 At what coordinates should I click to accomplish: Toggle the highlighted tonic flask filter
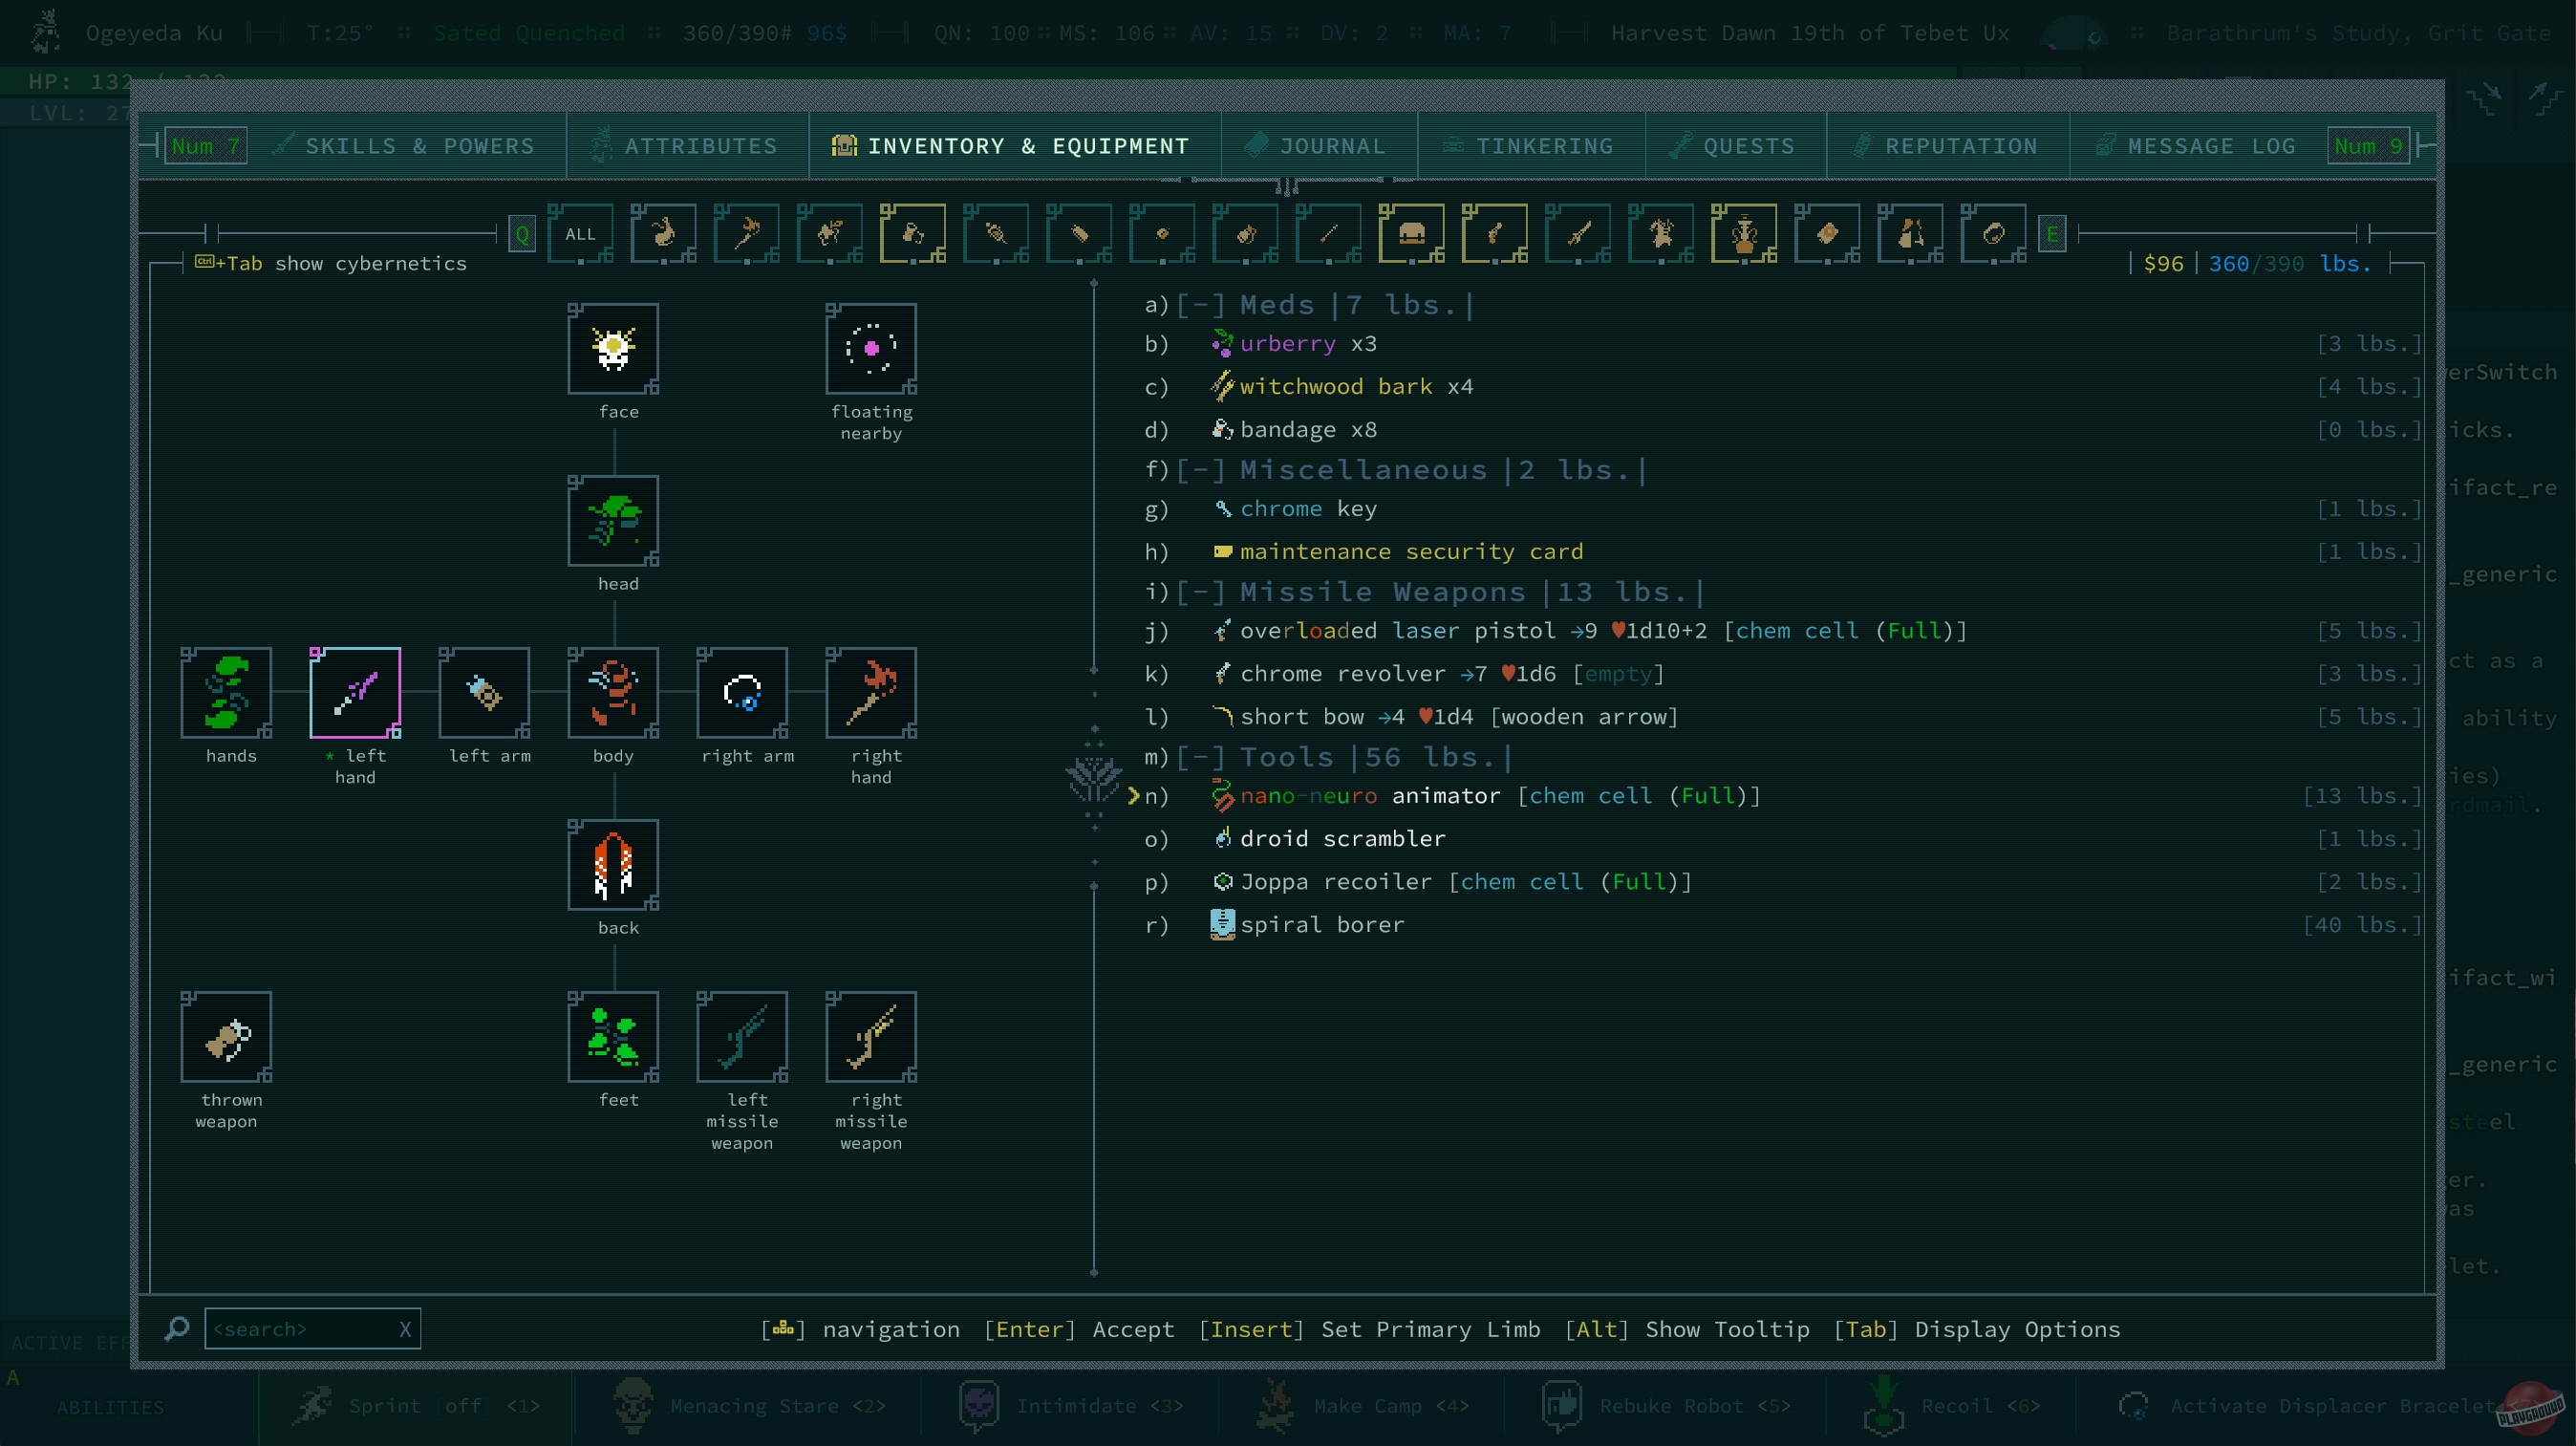(x=913, y=233)
